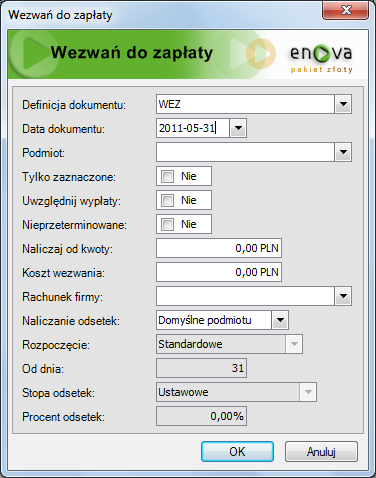Open the Definicja dokumentu dropdown arrow
The height and width of the screenshot is (478, 376).
(x=343, y=104)
